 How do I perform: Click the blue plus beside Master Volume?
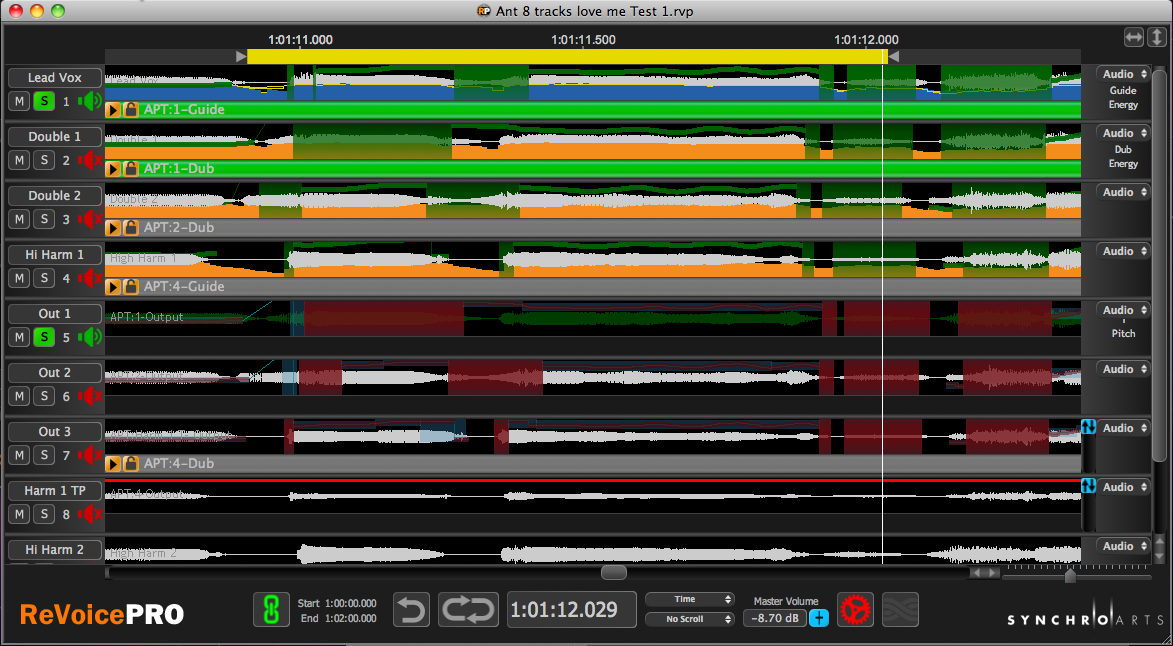[819, 618]
